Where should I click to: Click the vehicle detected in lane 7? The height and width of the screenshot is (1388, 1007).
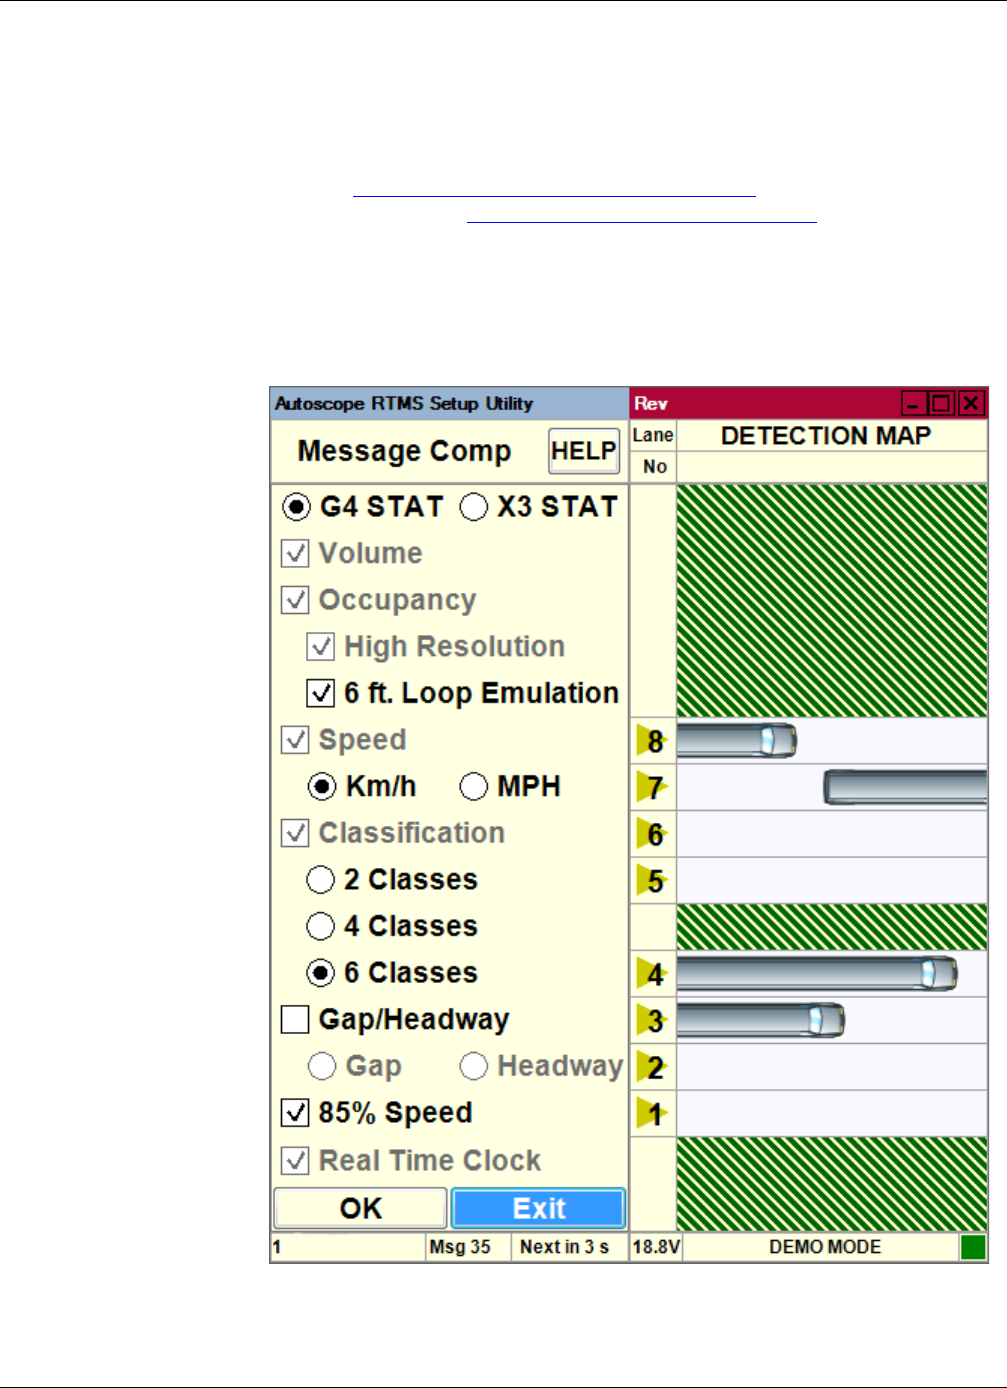point(905,787)
